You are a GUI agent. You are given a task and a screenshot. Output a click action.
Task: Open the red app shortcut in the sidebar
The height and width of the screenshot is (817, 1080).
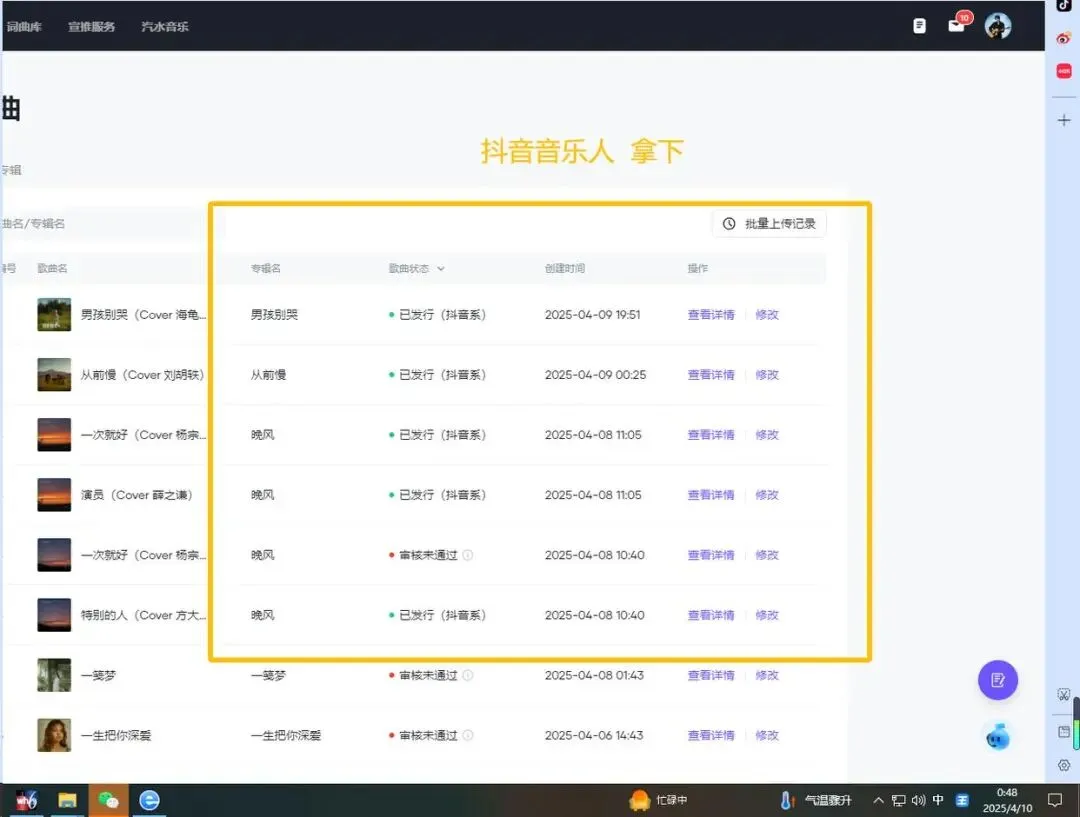(1064, 71)
